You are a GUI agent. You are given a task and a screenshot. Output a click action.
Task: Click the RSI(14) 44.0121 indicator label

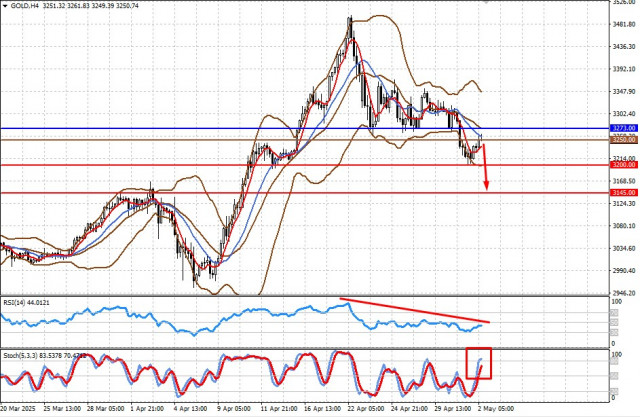[x=27, y=303]
